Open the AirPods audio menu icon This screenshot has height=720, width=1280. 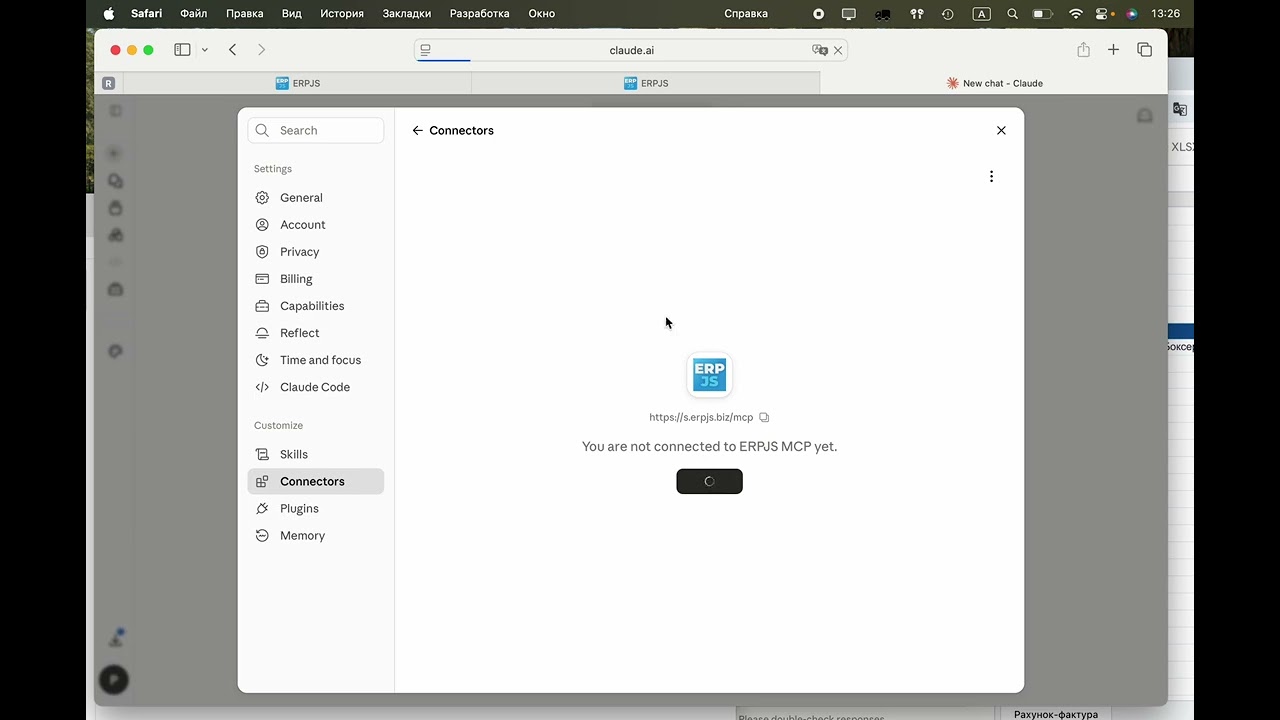point(916,14)
